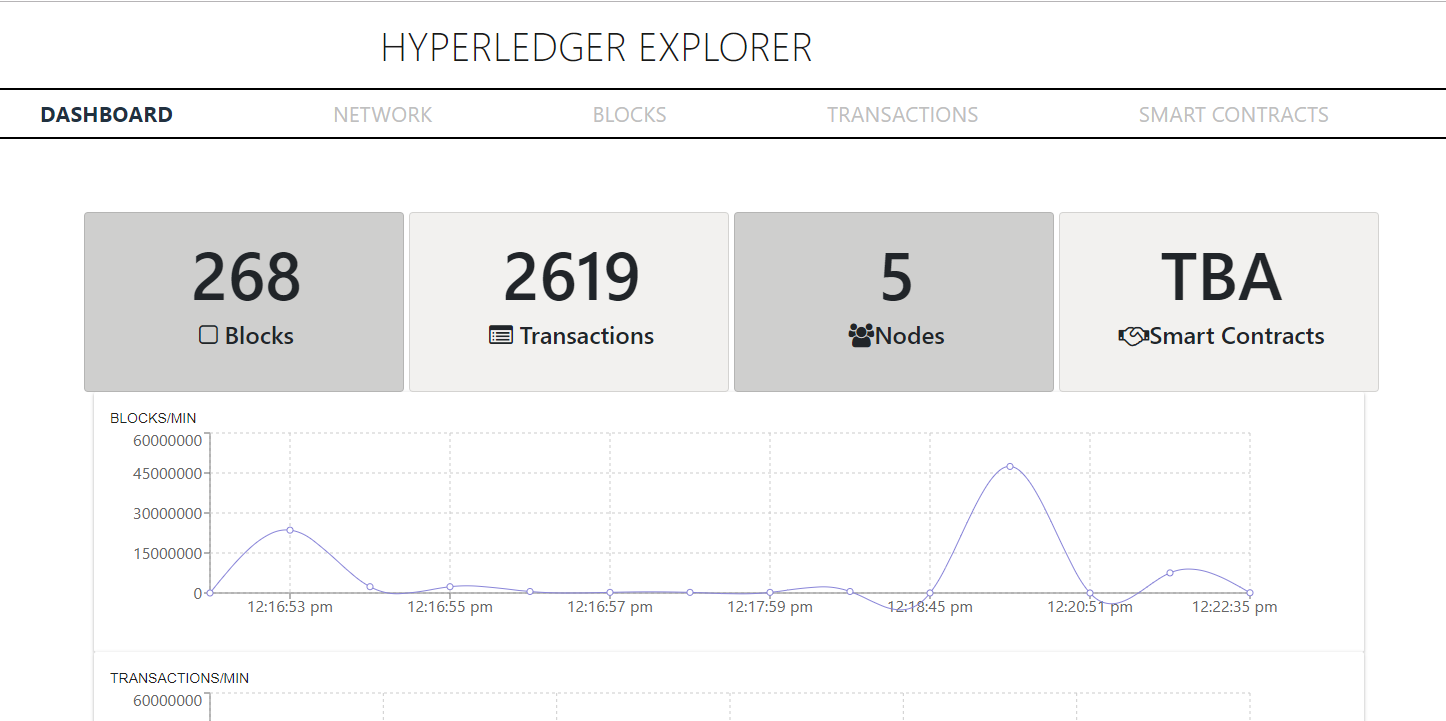1446x721 pixels.
Task: Go to the Blocks tab
Action: point(630,115)
